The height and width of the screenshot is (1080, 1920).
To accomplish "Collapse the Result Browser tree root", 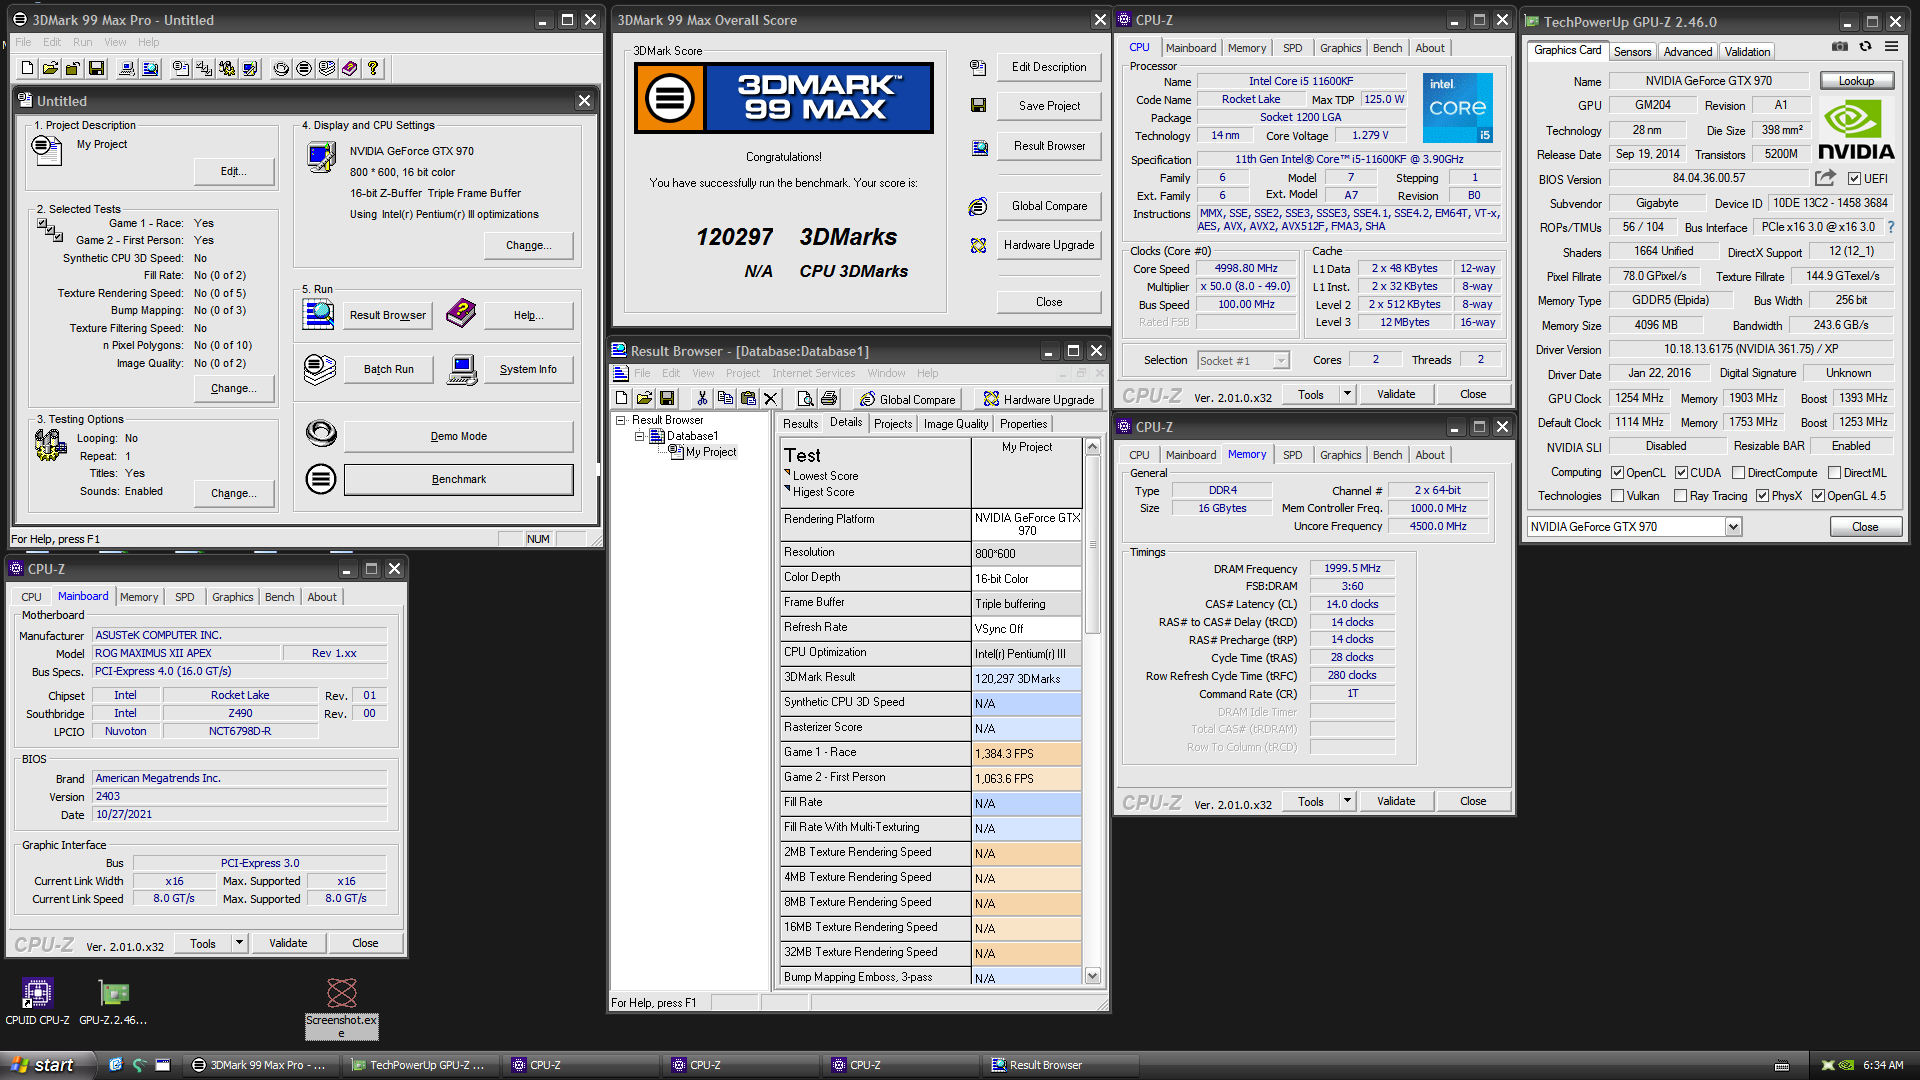I will pos(620,420).
